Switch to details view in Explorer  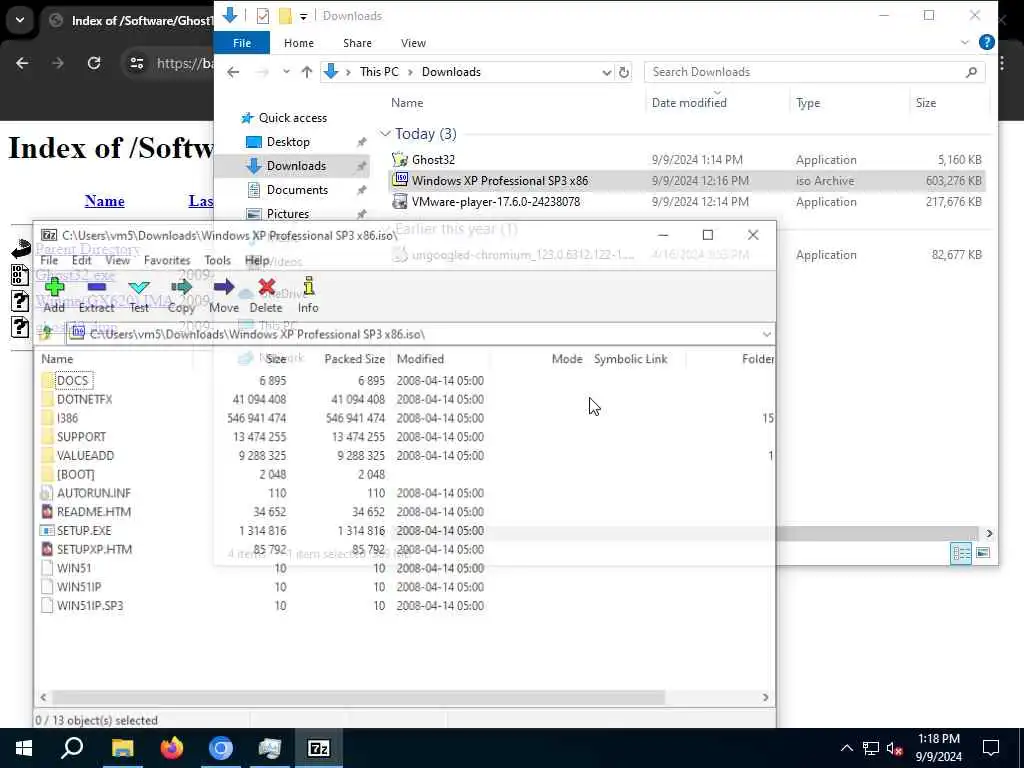[x=961, y=553]
